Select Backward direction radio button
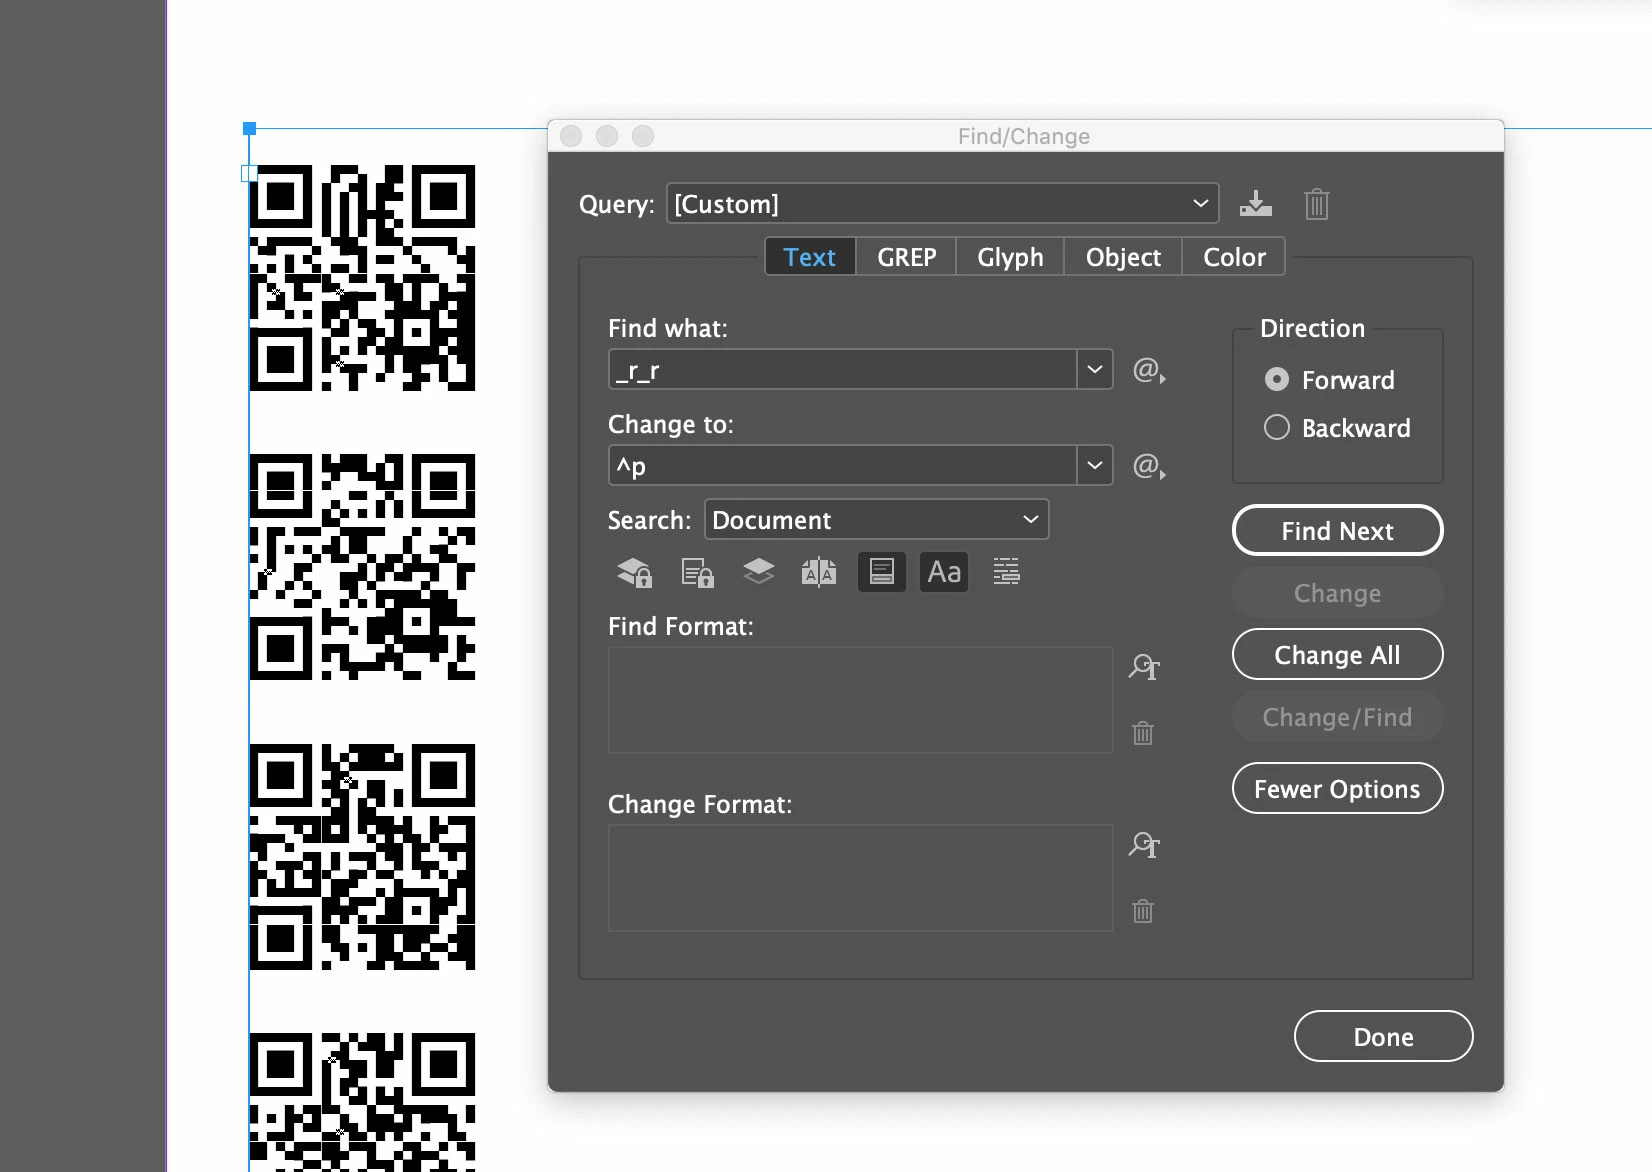The width and height of the screenshot is (1652, 1172). 1277,428
